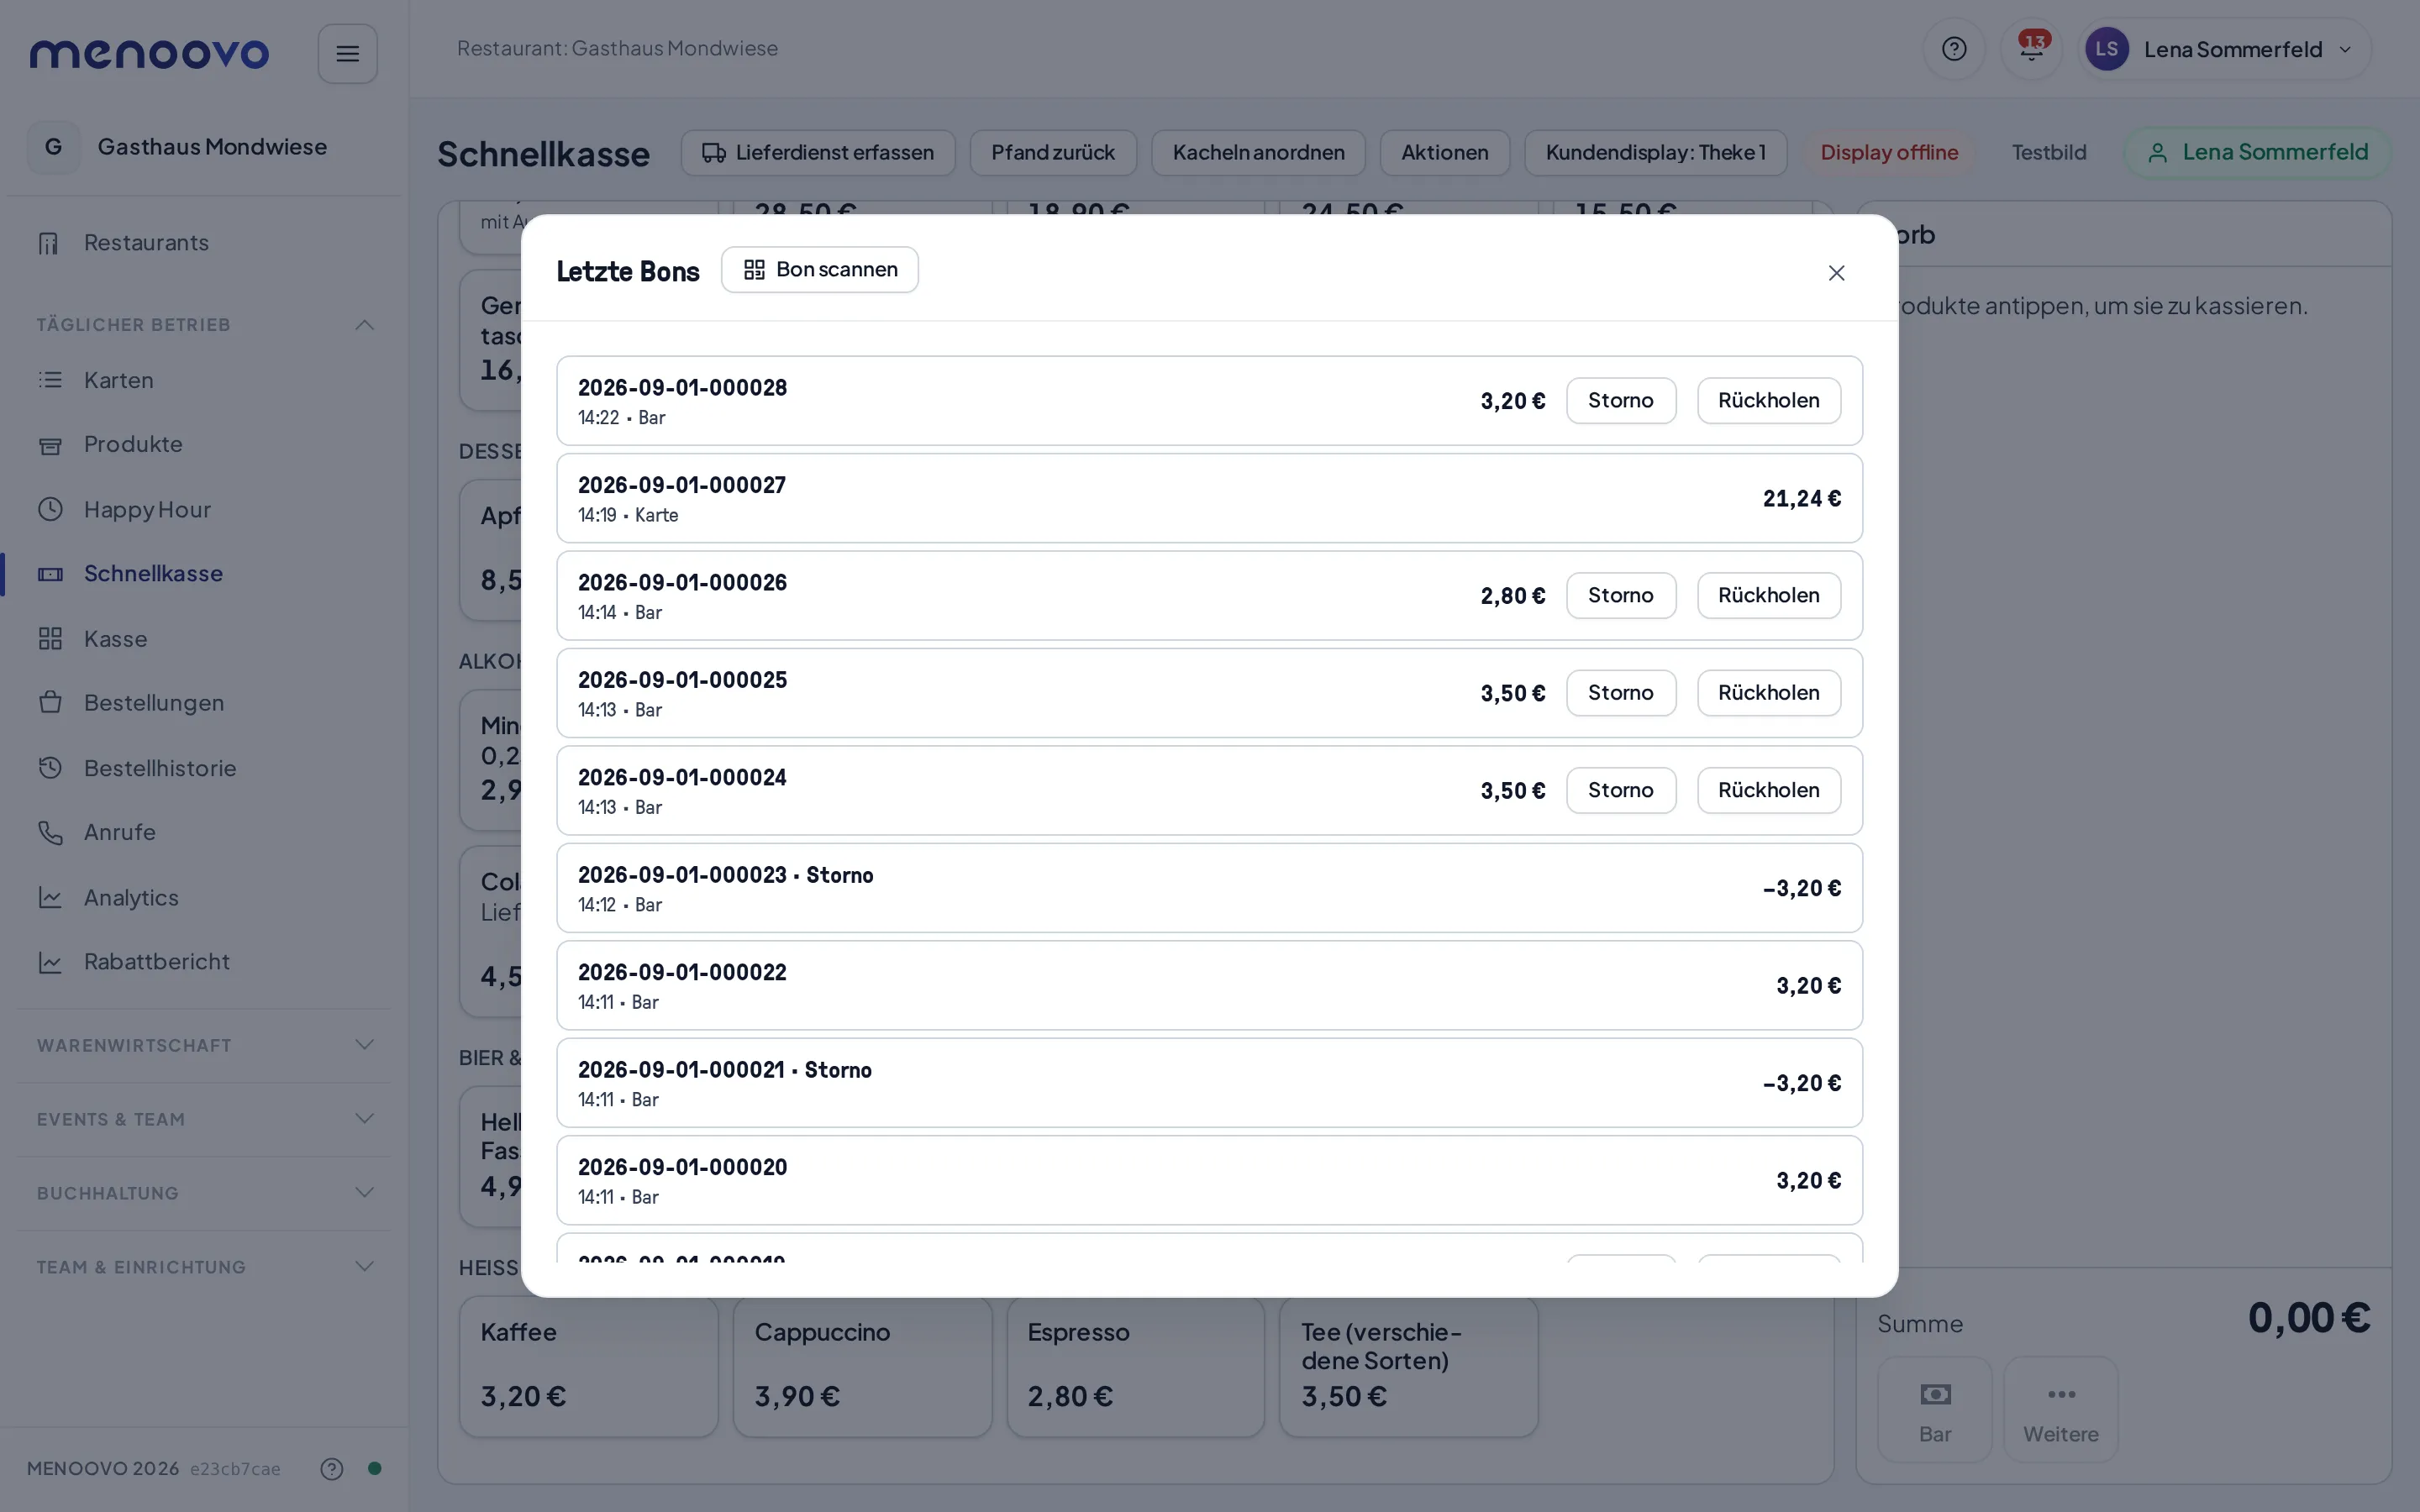
Task: Expand the Warenwirtschaft section
Action: [x=205, y=1045]
